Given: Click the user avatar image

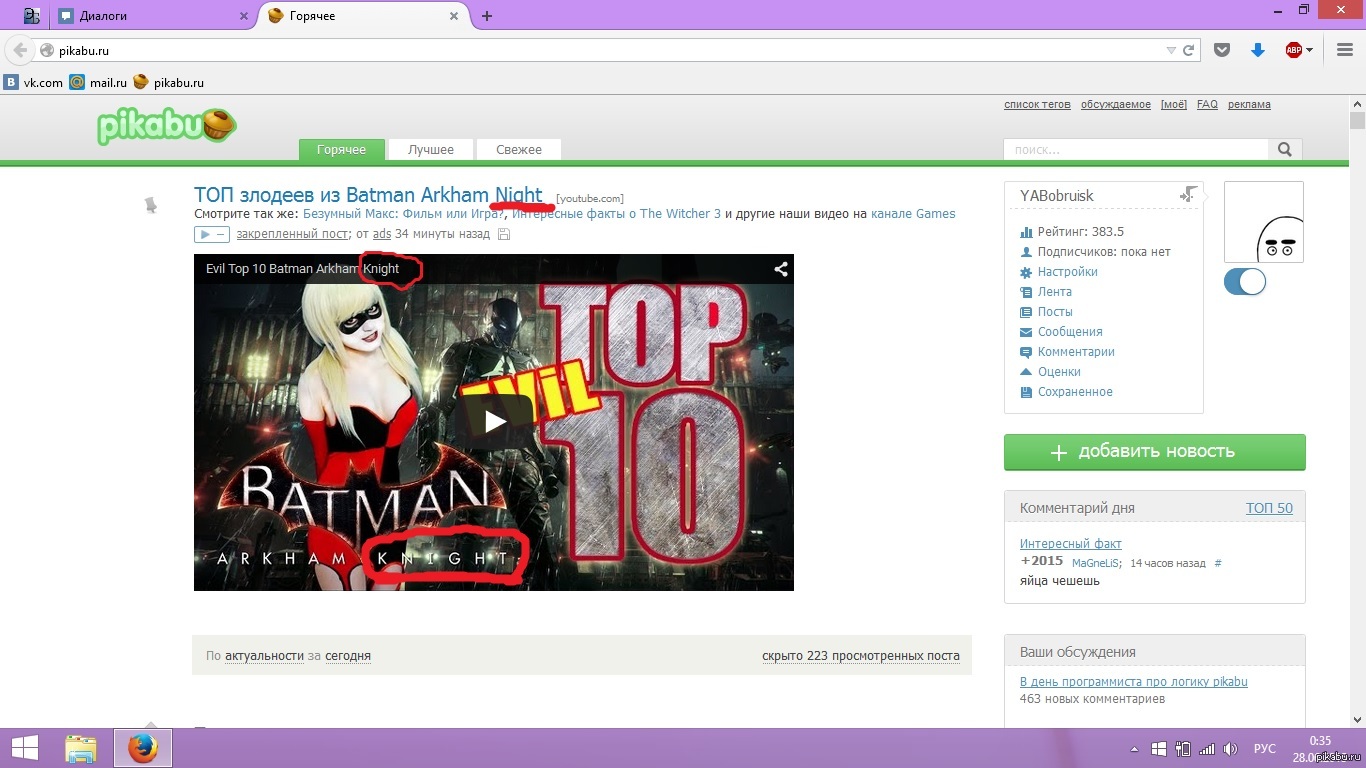Looking at the screenshot, I should [1264, 222].
